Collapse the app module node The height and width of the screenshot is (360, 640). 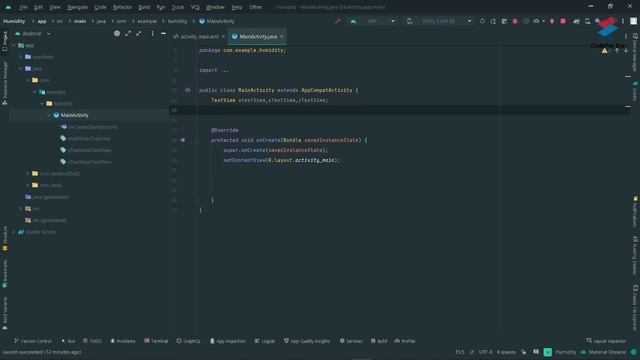point(14,45)
